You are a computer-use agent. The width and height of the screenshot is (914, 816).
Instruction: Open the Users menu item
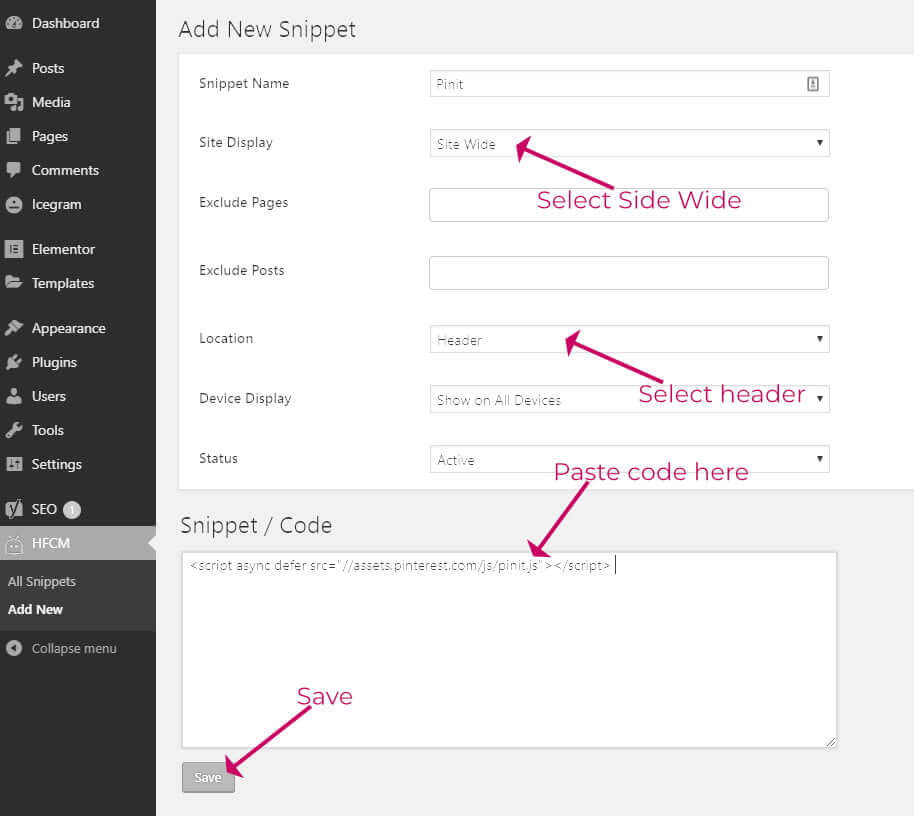pos(78,396)
